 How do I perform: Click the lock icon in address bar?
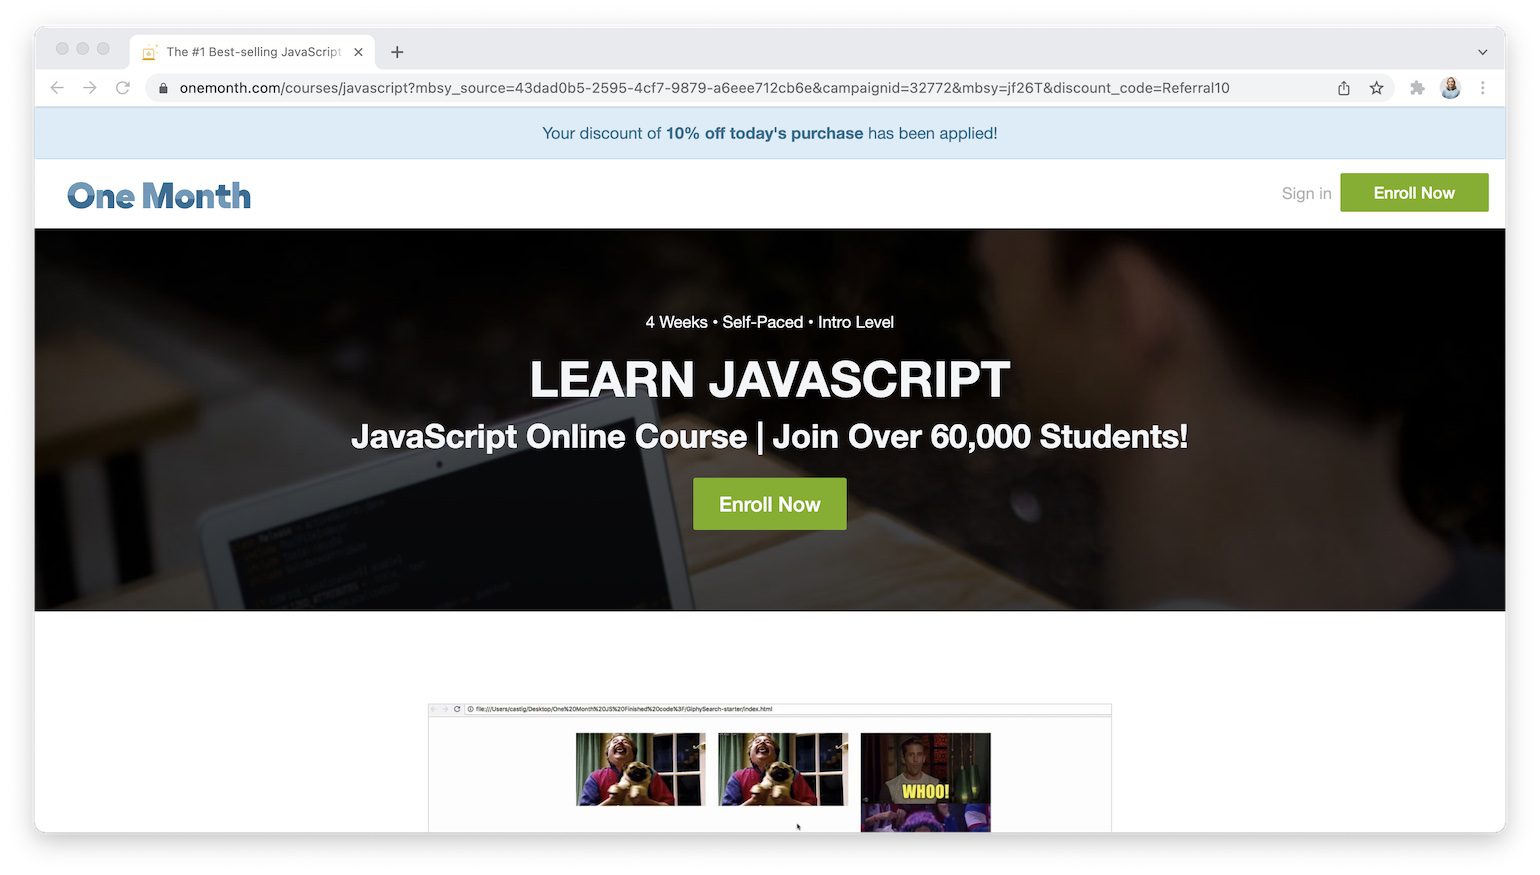pyautogui.click(x=164, y=88)
